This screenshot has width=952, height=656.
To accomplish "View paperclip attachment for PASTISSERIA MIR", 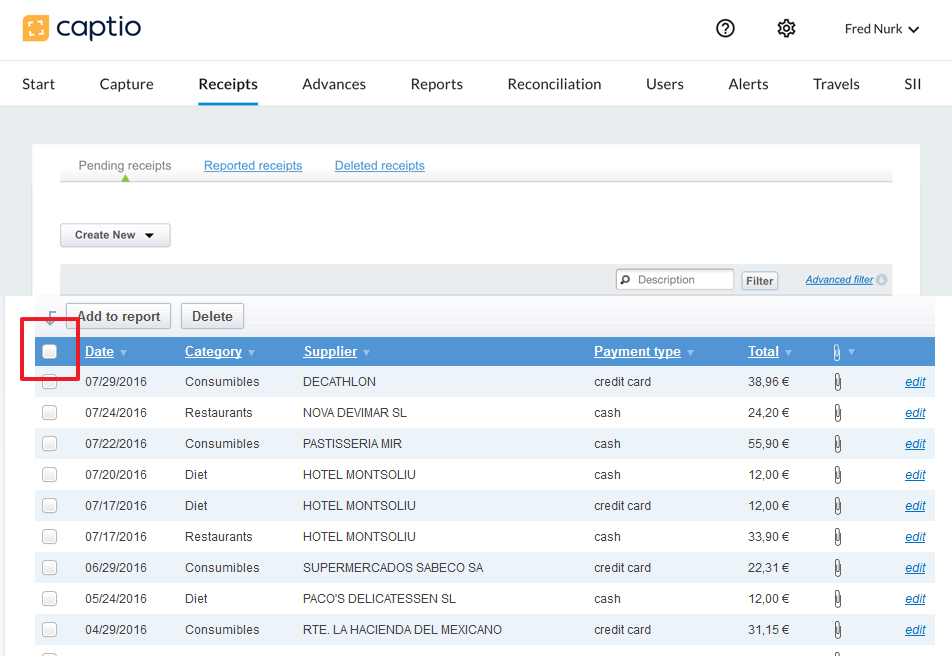I will click(x=837, y=444).
